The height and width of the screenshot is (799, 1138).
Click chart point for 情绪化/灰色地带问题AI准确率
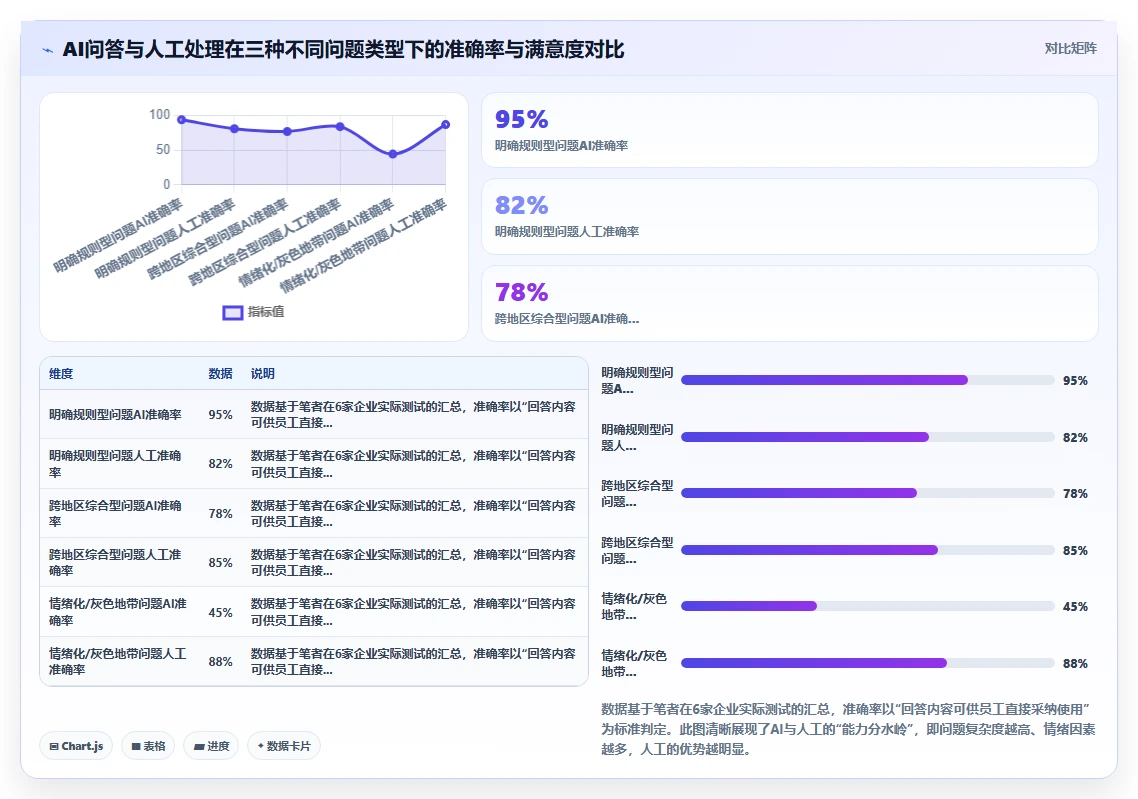(x=393, y=154)
